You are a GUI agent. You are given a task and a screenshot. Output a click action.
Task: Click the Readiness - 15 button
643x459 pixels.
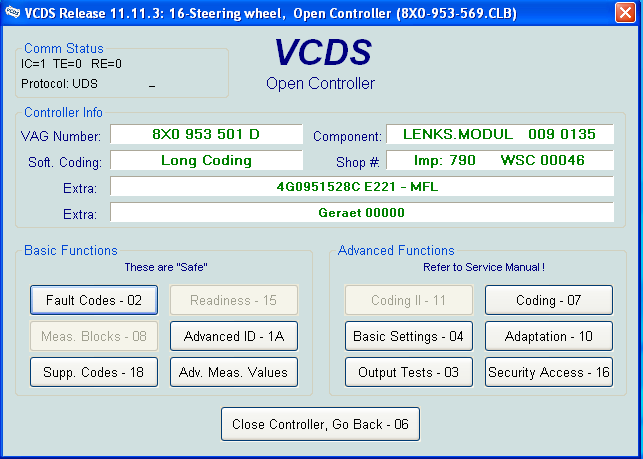point(234,300)
